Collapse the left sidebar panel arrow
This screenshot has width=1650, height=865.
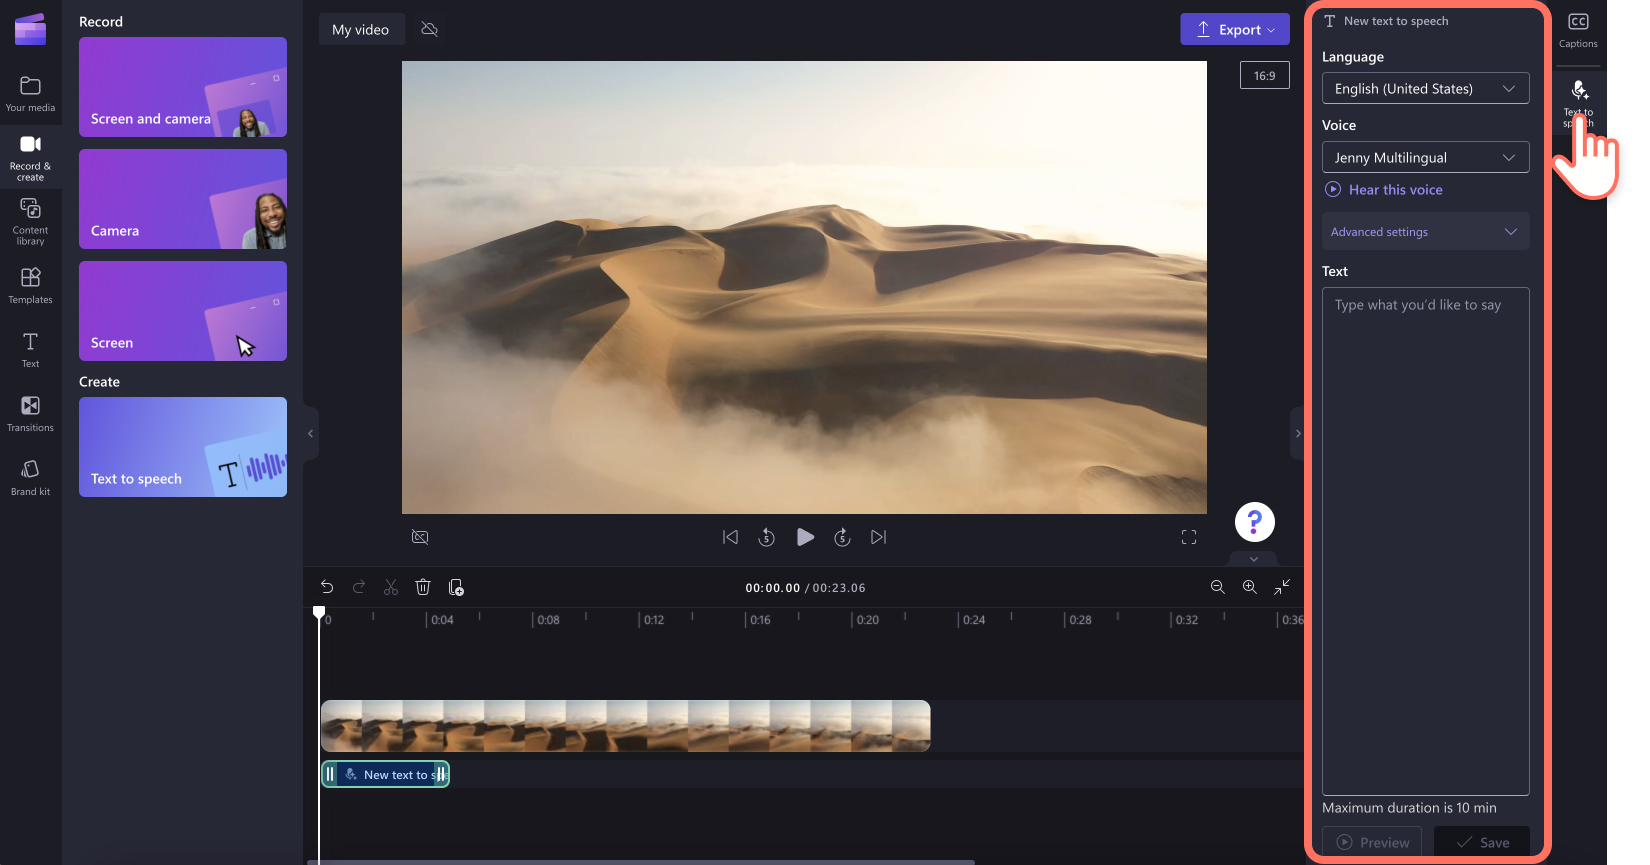(311, 433)
